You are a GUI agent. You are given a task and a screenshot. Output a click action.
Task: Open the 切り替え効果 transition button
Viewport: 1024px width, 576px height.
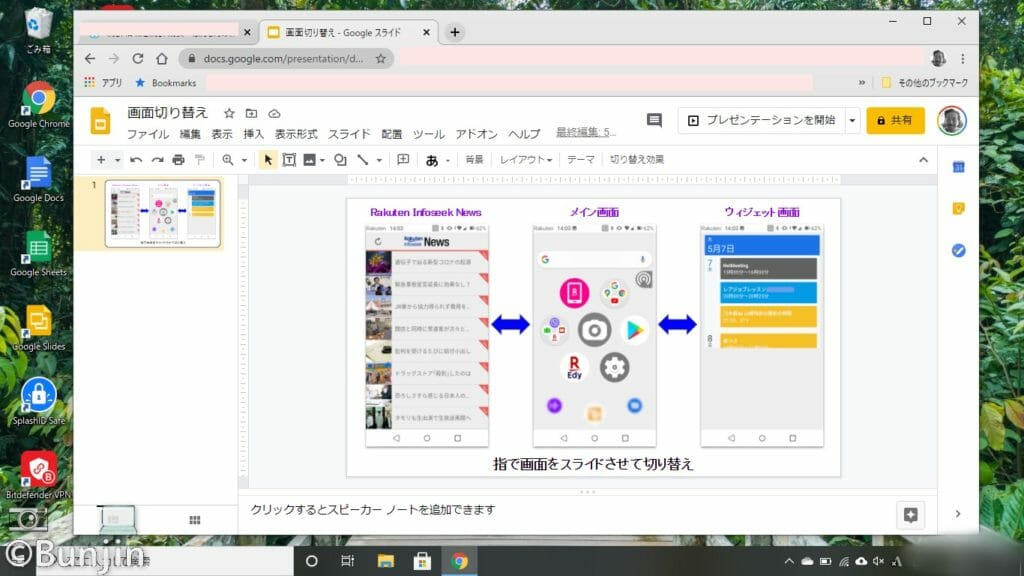[637, 160]
